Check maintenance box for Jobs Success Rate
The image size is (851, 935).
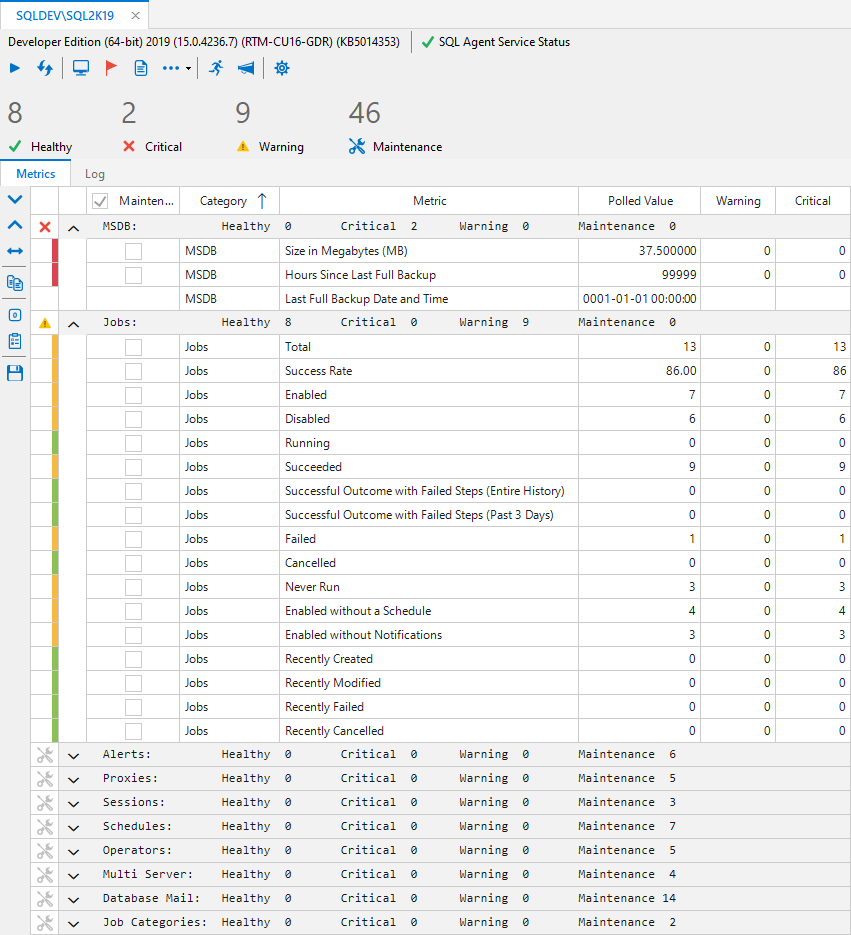[133, 371]
